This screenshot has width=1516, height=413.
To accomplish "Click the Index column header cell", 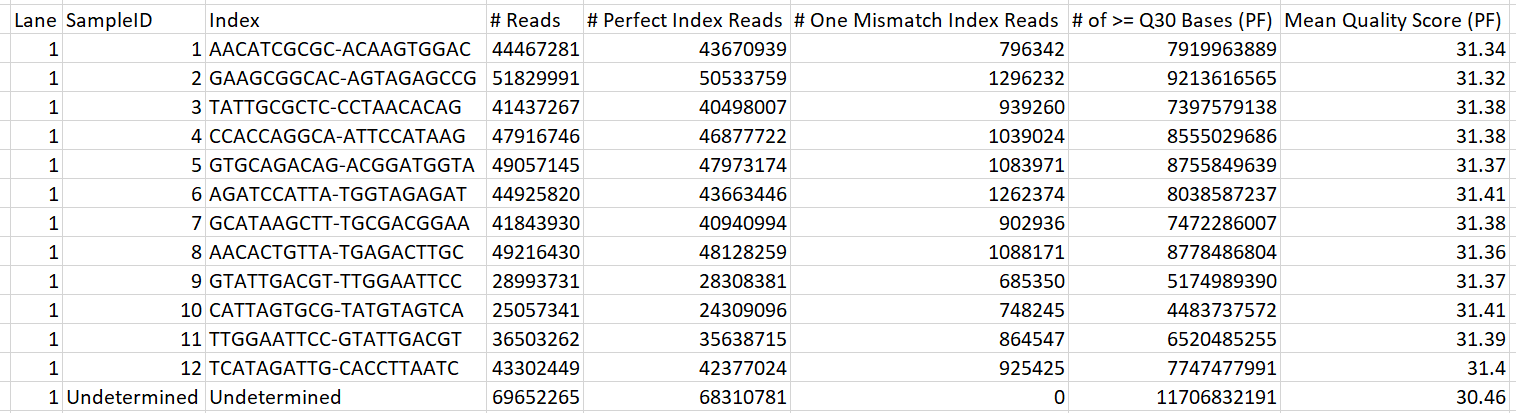I will tap(232, 20).
